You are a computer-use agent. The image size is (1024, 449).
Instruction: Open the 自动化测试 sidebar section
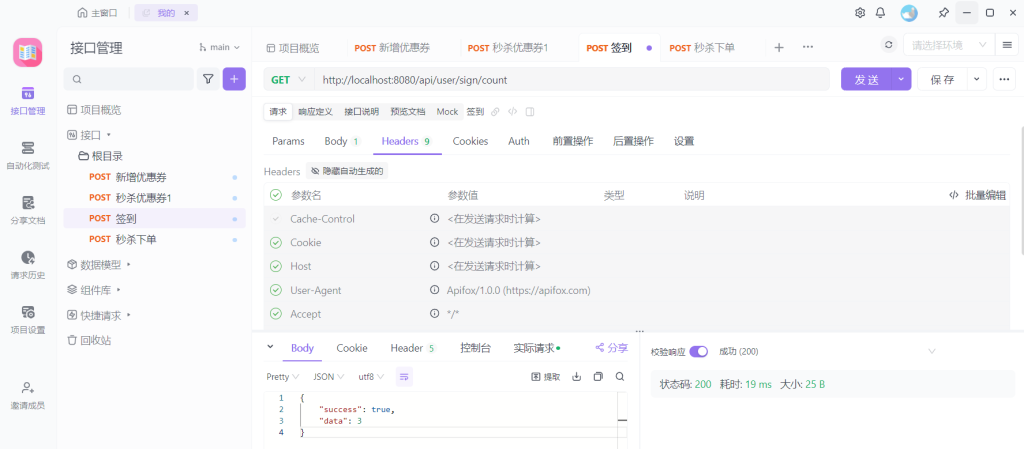28,155
